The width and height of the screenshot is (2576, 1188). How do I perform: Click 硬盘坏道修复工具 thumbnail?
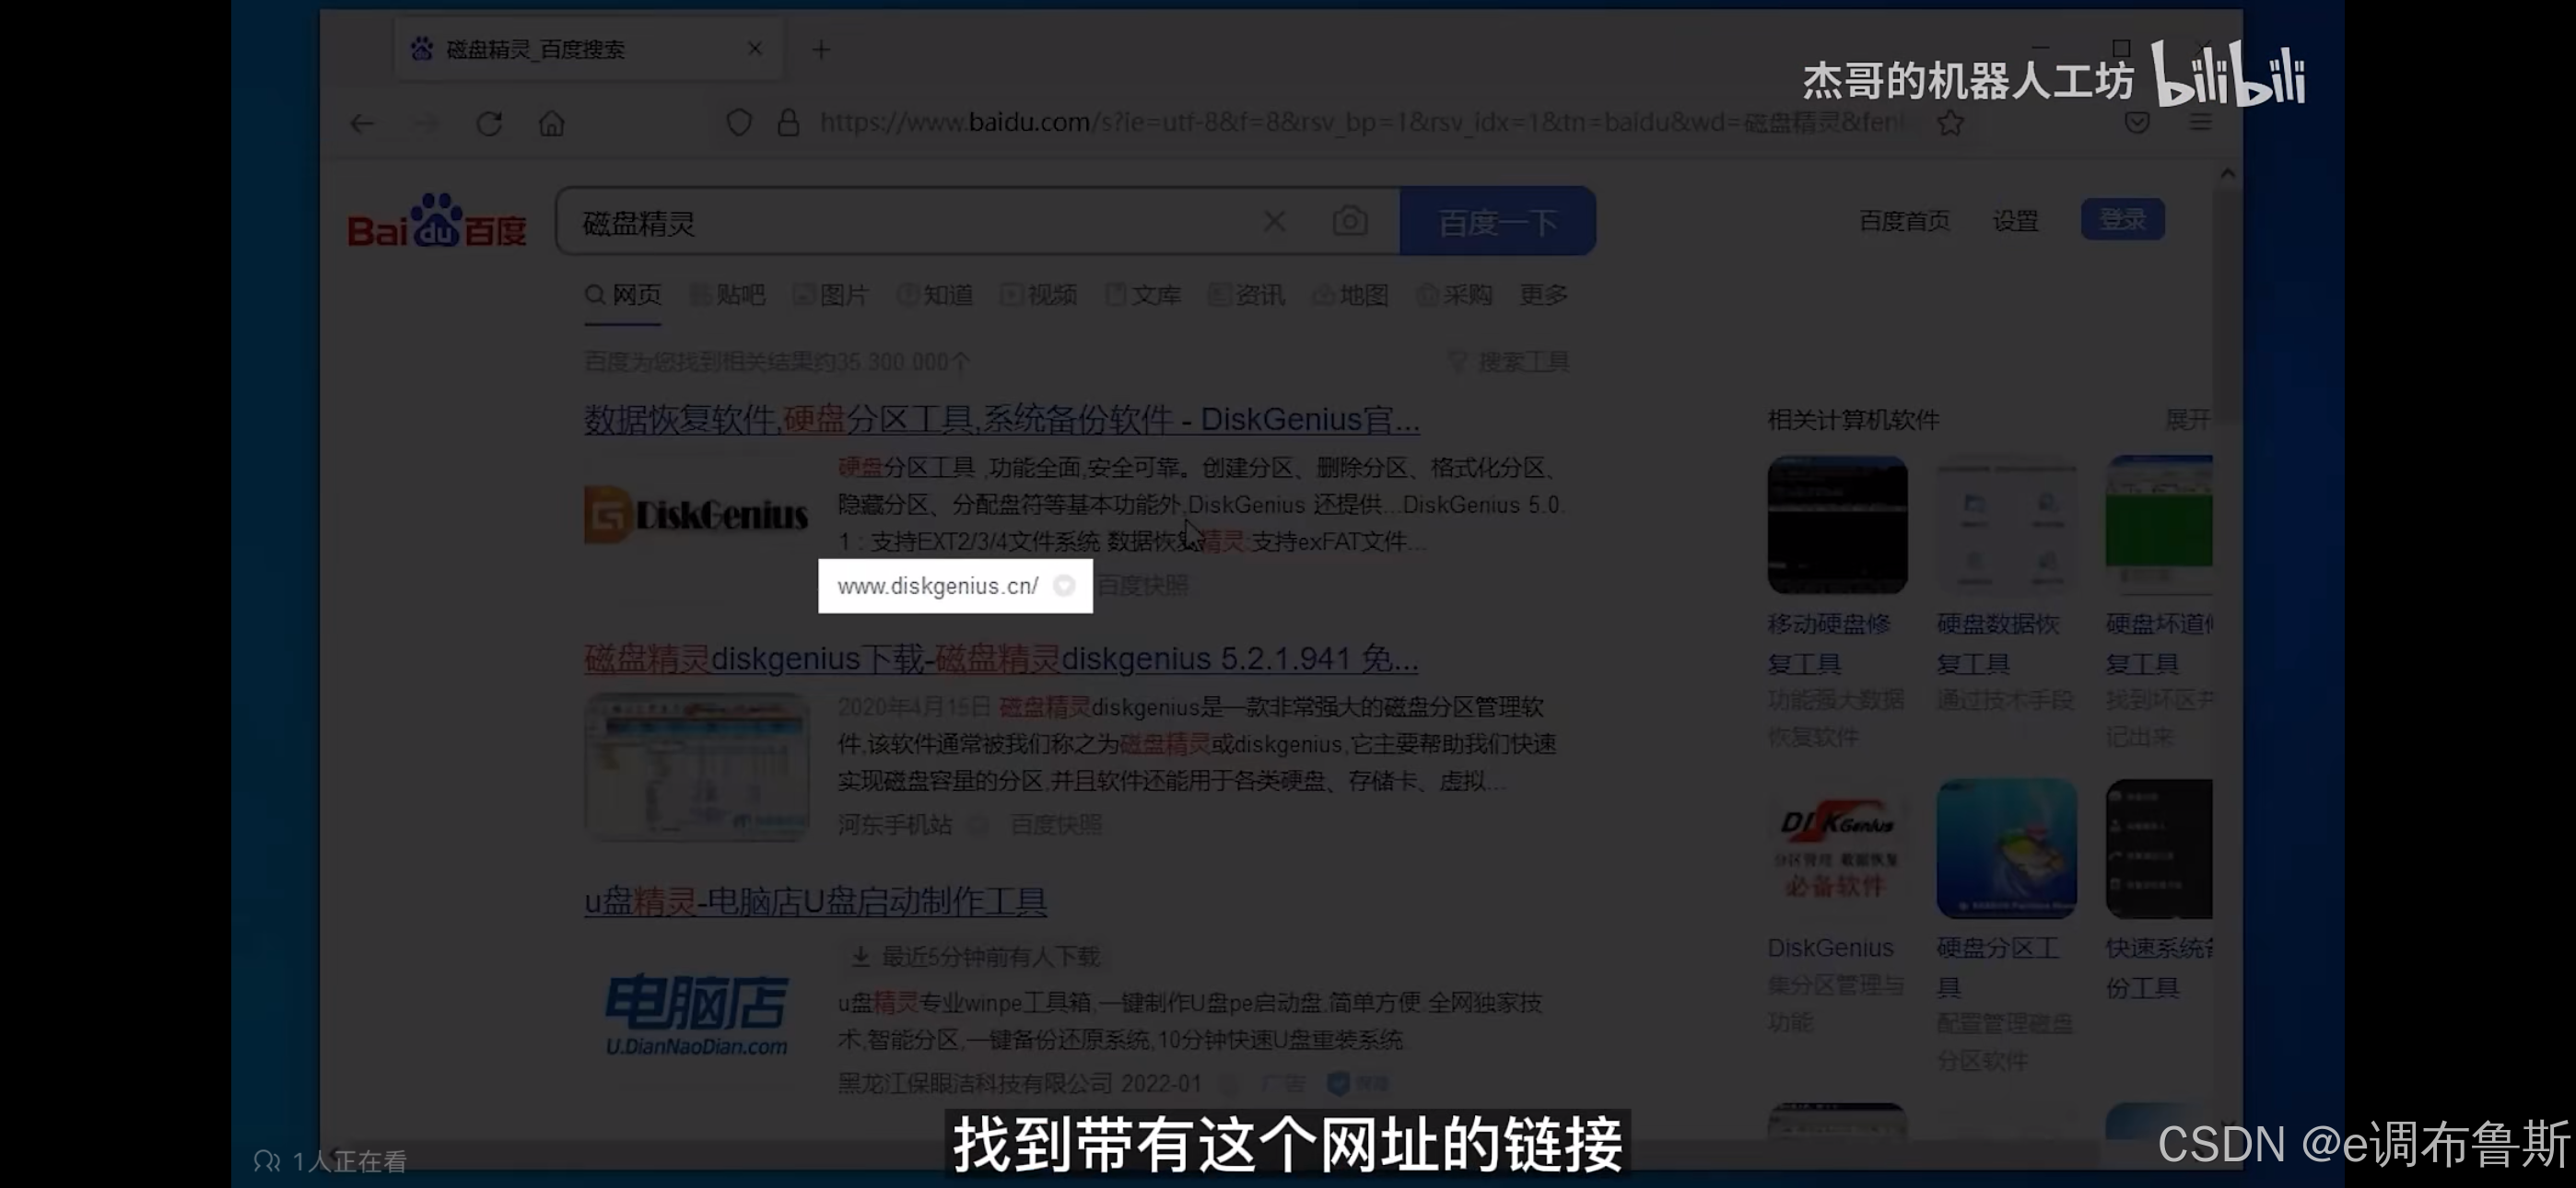click(2159, 524)
